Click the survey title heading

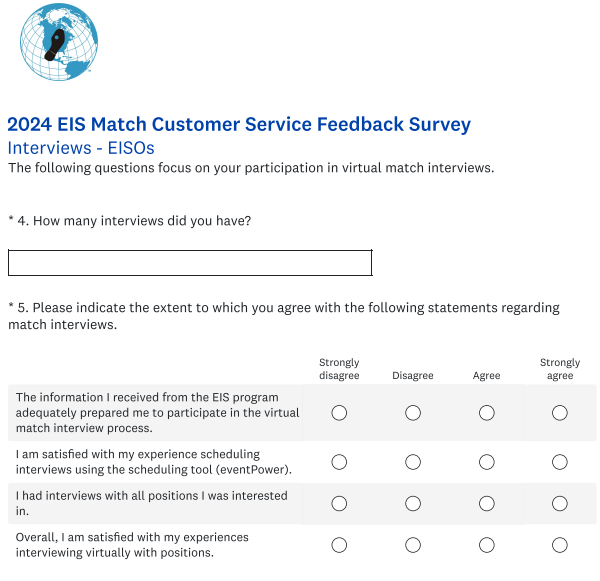(239, 125)
